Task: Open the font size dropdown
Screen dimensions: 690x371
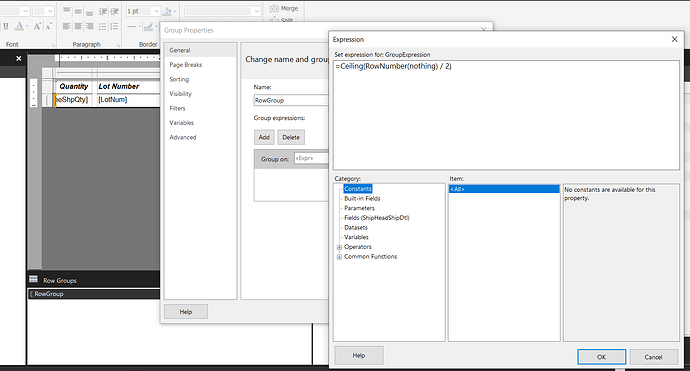Action: [x=50, y=11]
